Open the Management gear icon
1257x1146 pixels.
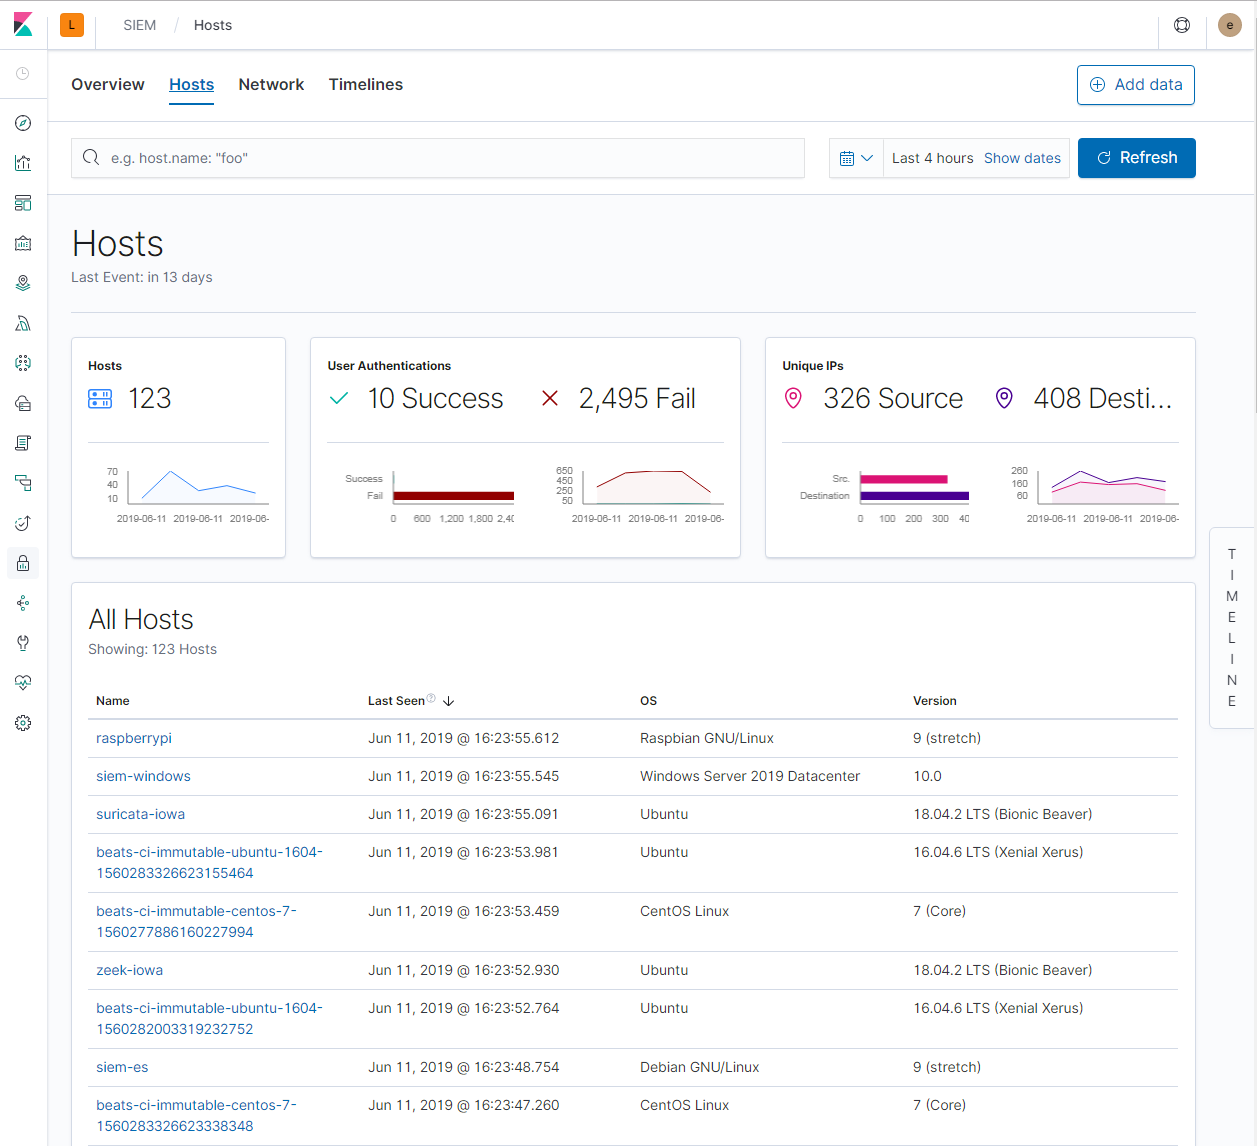coord(22,723)
